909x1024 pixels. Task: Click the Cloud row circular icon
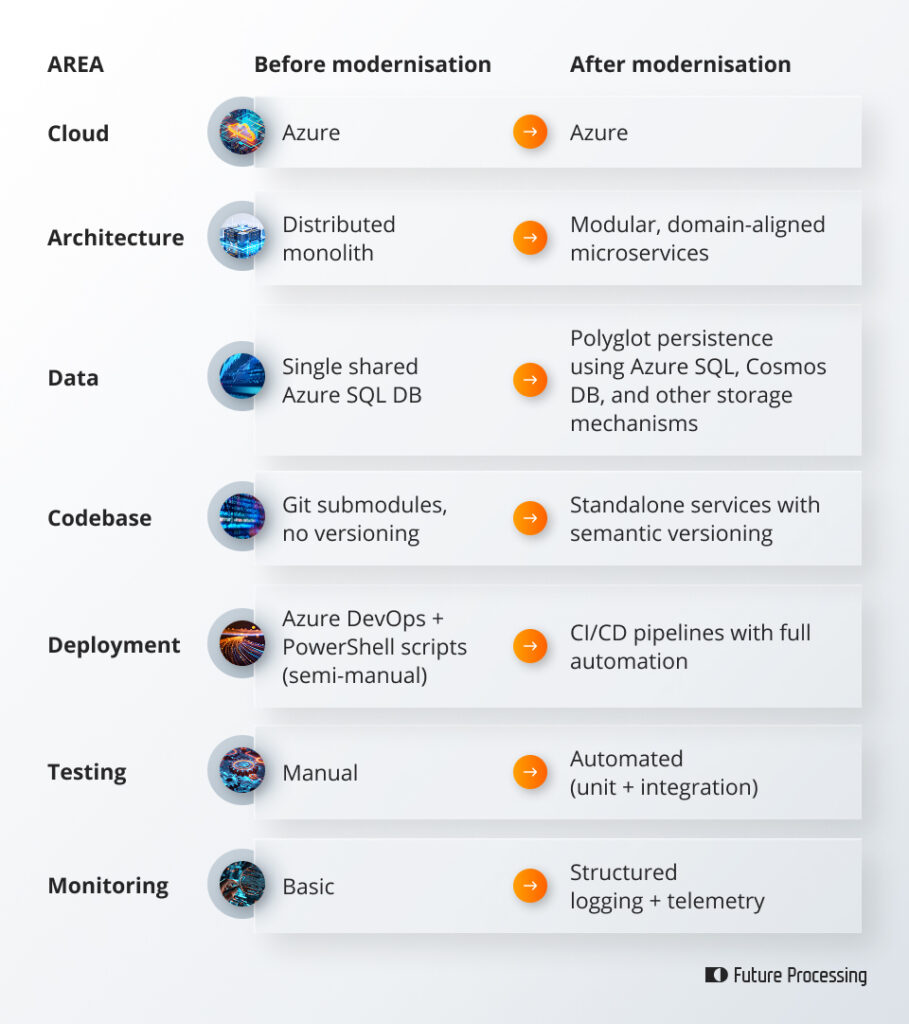click(242, 132)
